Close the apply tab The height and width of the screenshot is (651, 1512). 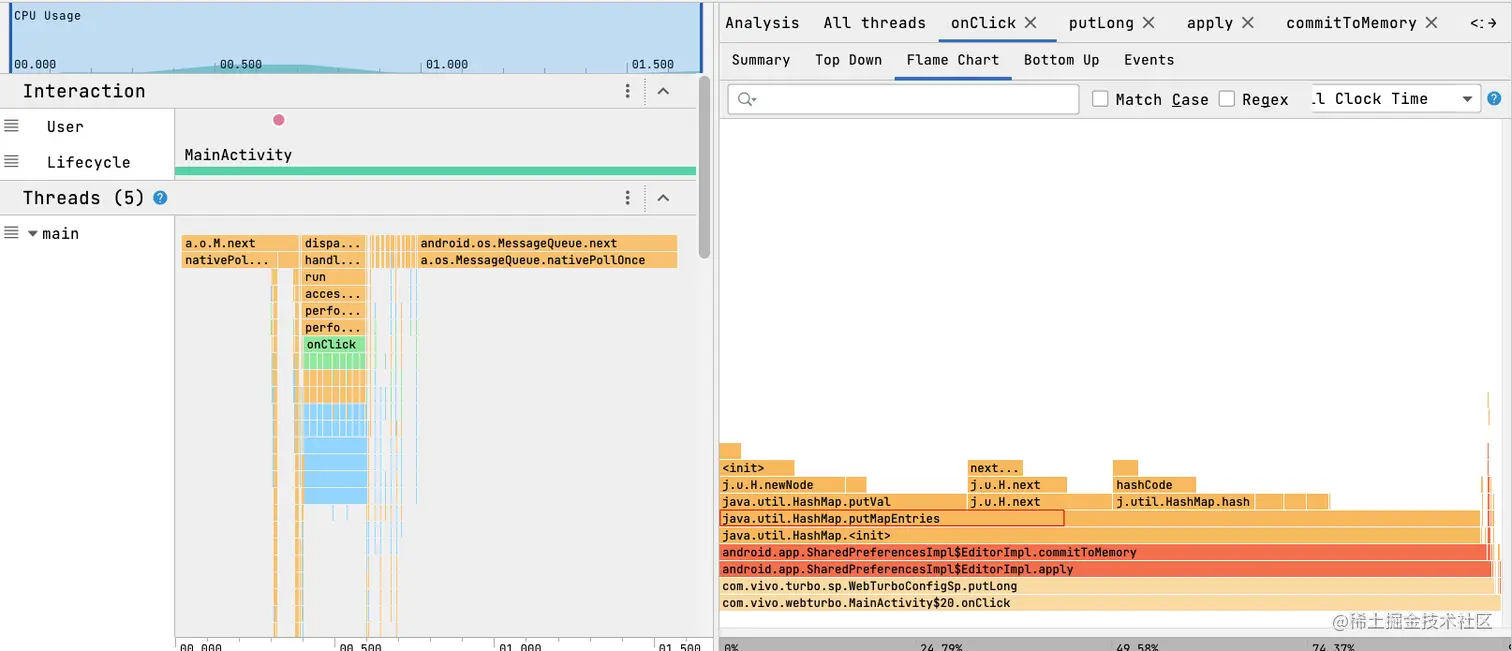[x=1248, y=22]
